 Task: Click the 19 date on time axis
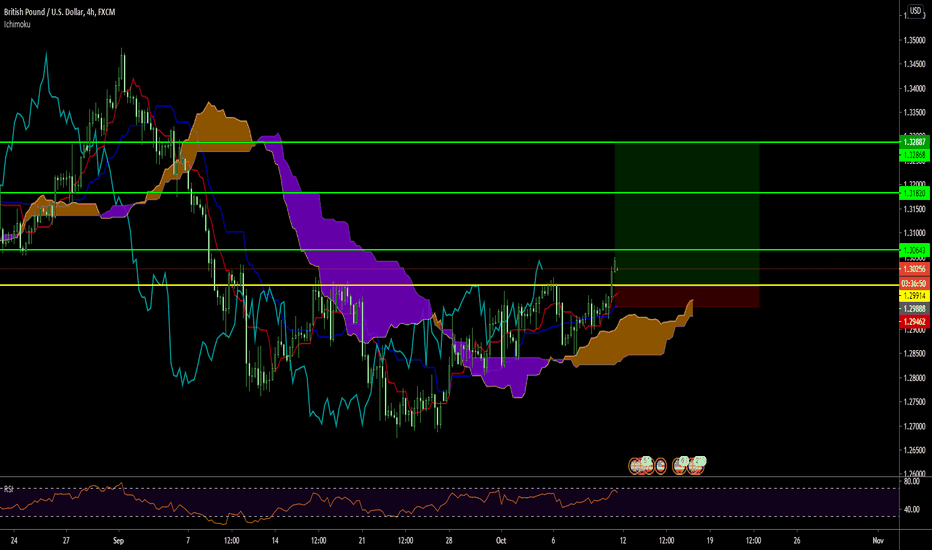[710, 540]
